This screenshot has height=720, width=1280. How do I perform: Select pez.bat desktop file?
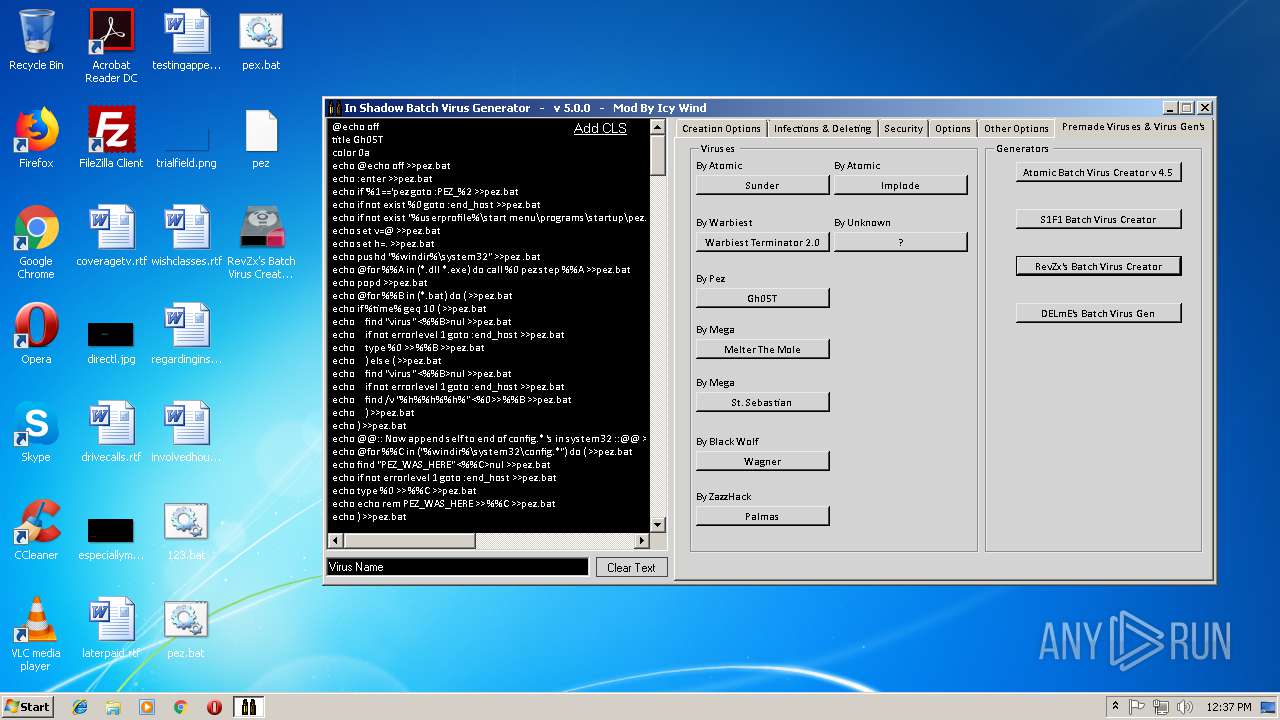[186, 628]
